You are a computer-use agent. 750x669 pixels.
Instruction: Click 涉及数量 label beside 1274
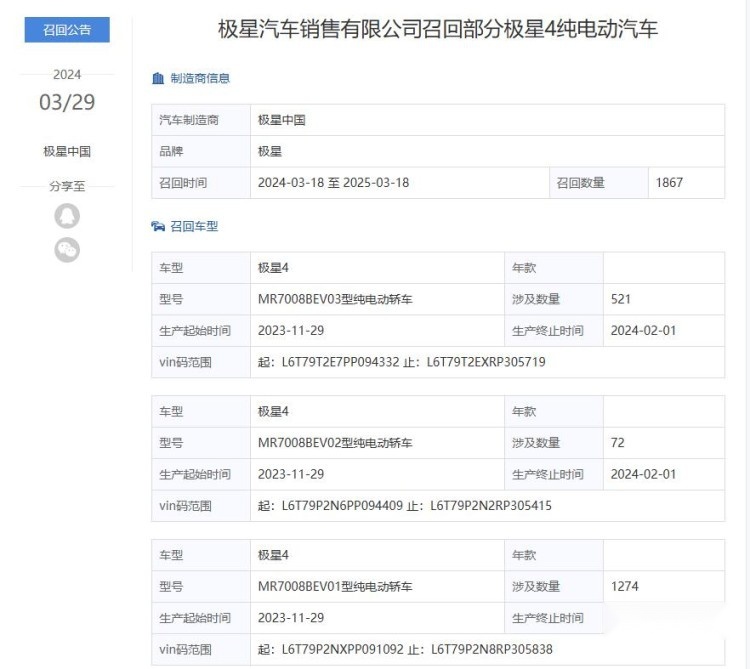[x=536, y=587]
